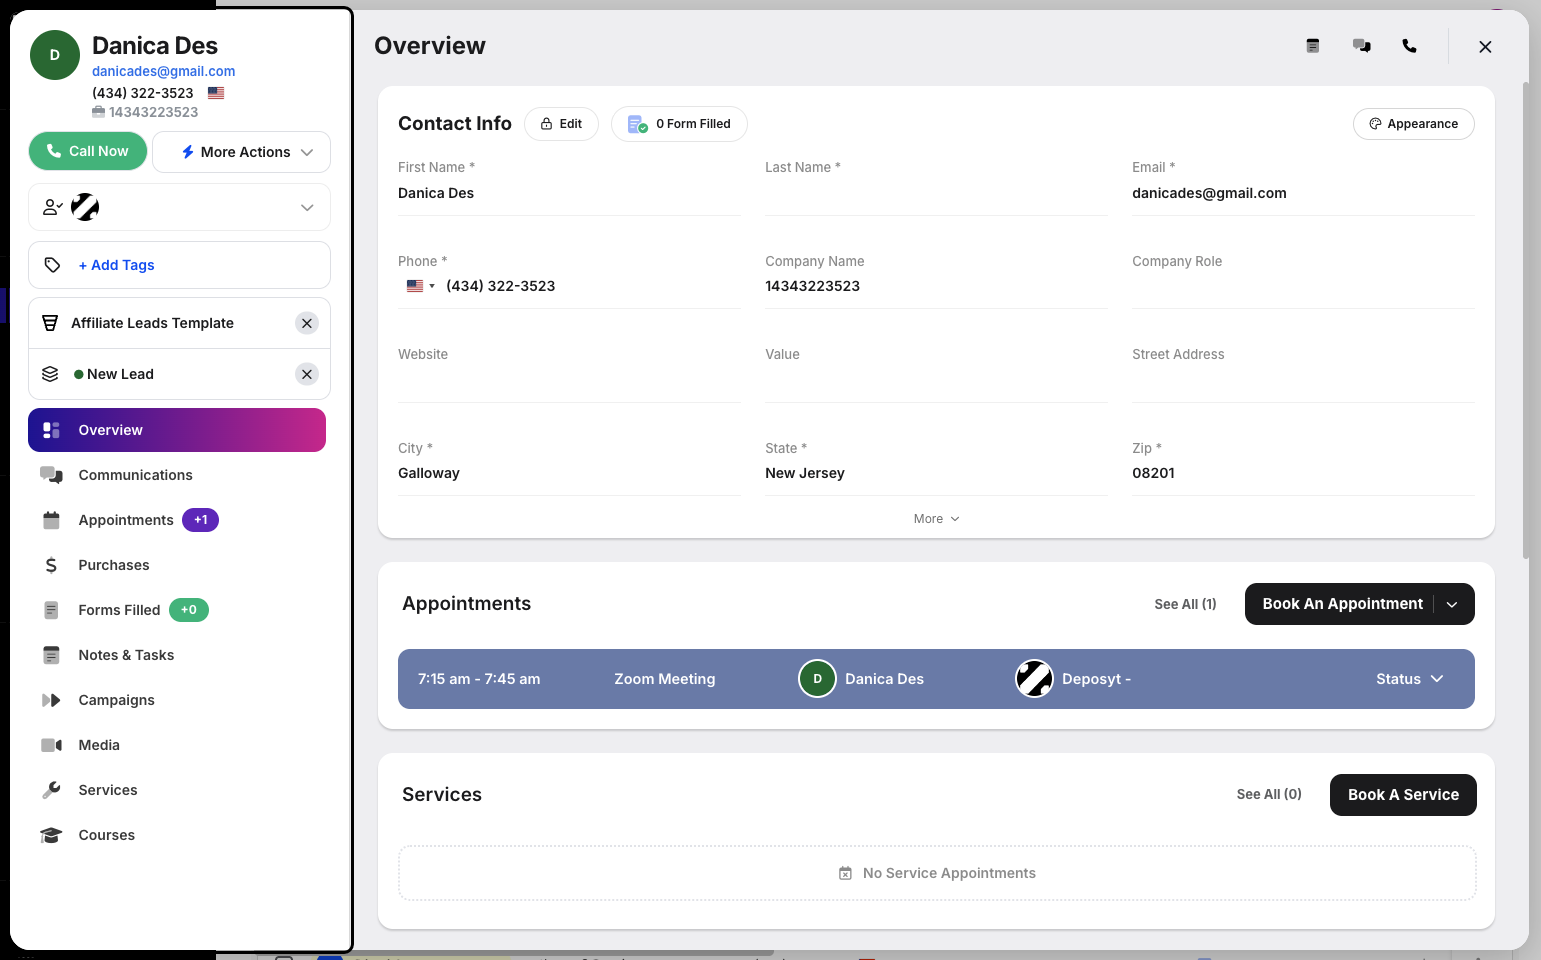This screenshot has width=1541, height=960.
Task: Open Communications section
Action: click(177, 475)
